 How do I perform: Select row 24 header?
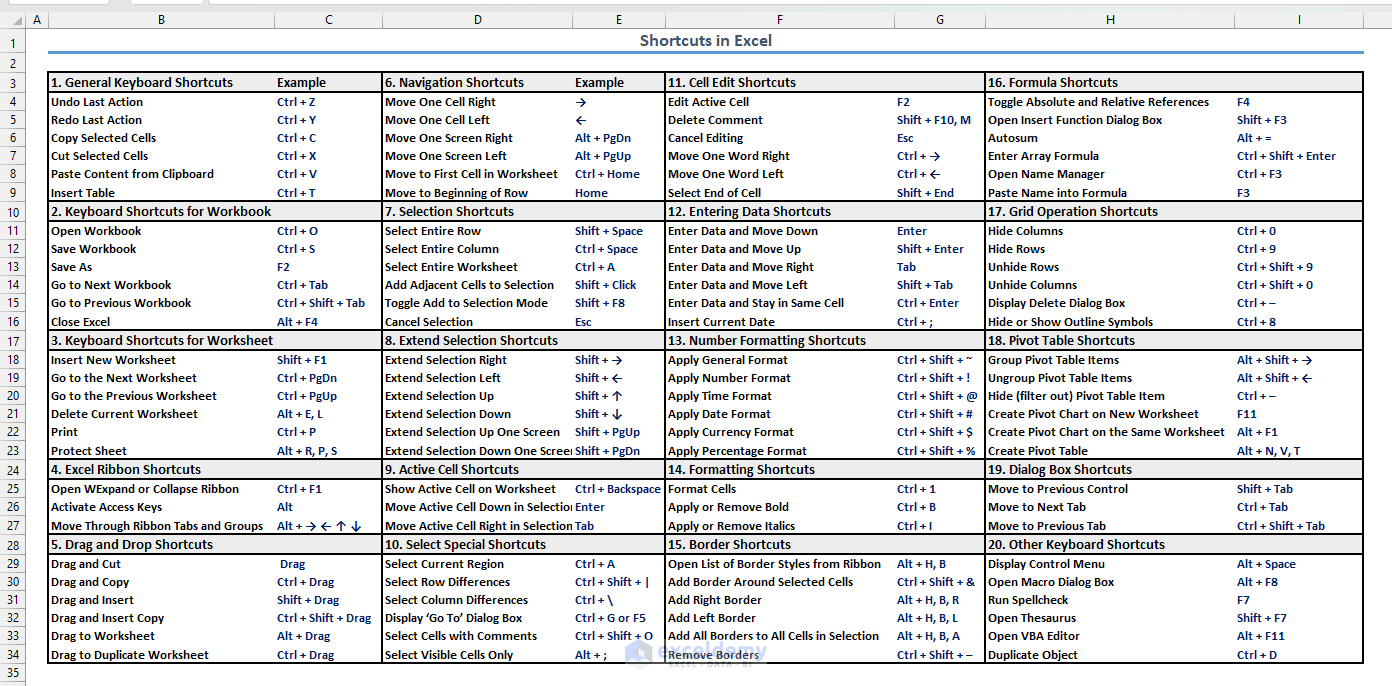tap(13, 470)
